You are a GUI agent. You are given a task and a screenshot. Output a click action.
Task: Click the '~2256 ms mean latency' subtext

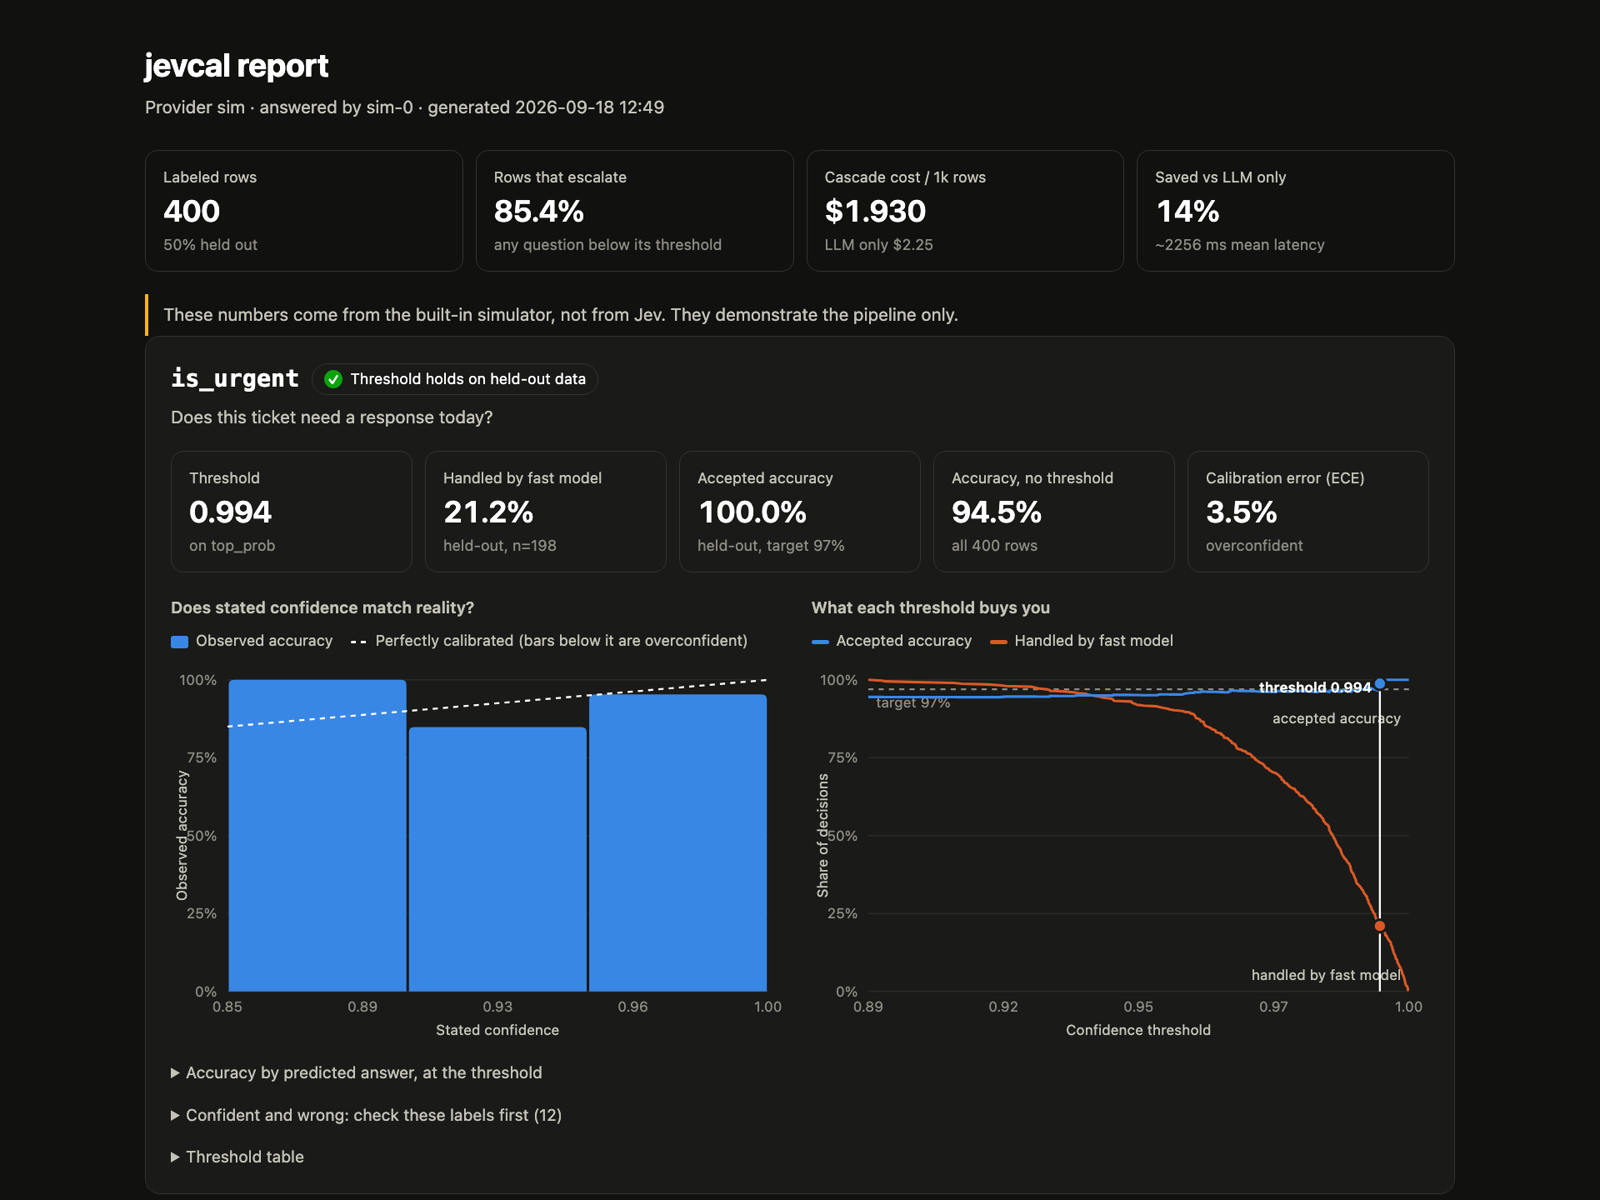point(1240,245)
